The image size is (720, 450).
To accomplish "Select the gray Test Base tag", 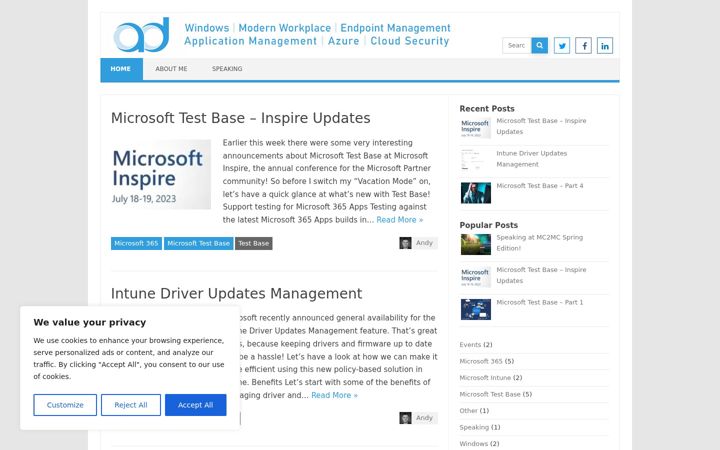I will point(253,243).
